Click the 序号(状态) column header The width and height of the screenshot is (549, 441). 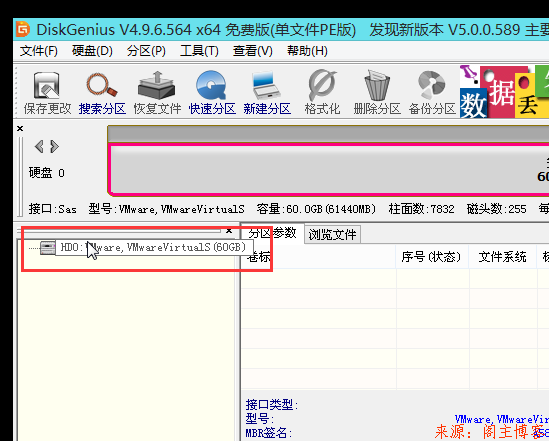[431, 257]
